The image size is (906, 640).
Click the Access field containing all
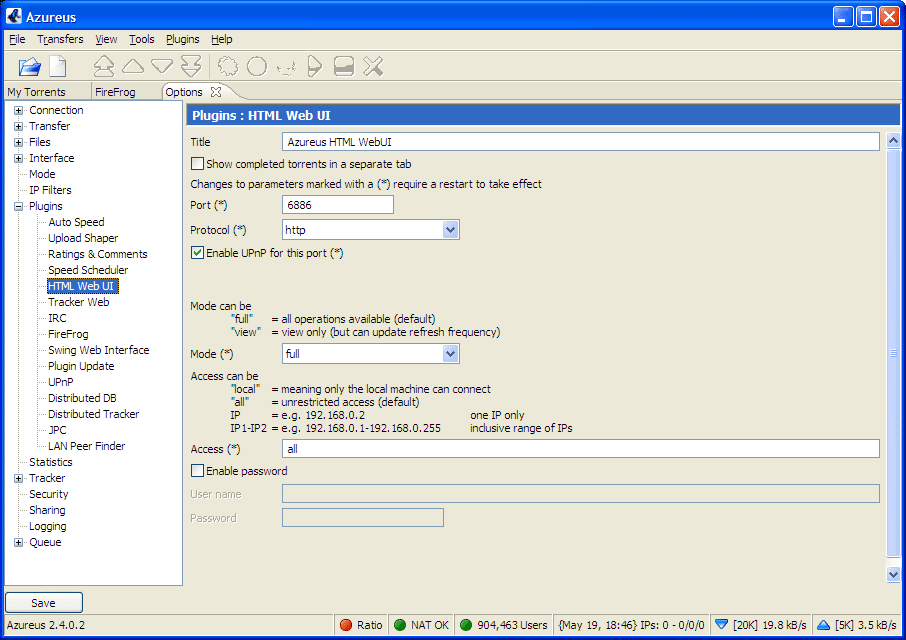pyautogui.click(x=581, y=449)
